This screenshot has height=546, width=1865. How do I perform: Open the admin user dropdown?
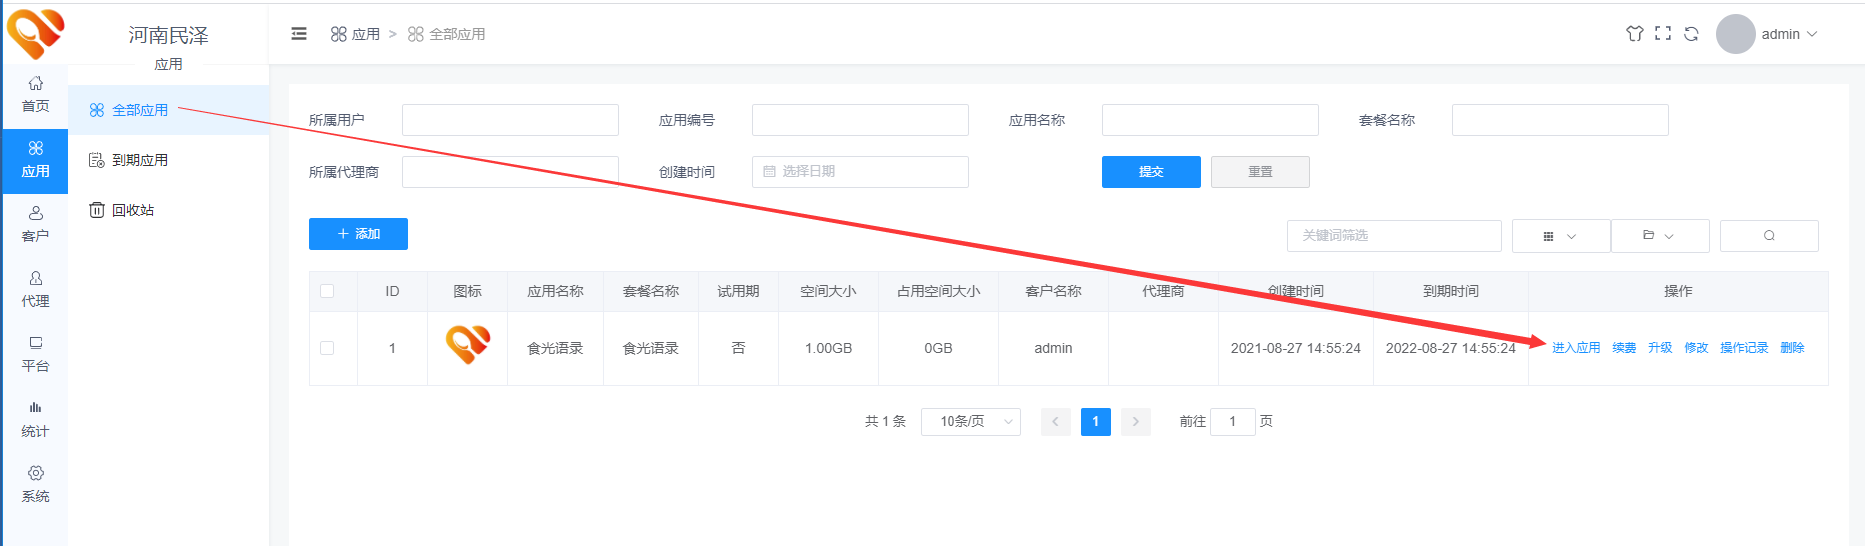point(1789,34)
